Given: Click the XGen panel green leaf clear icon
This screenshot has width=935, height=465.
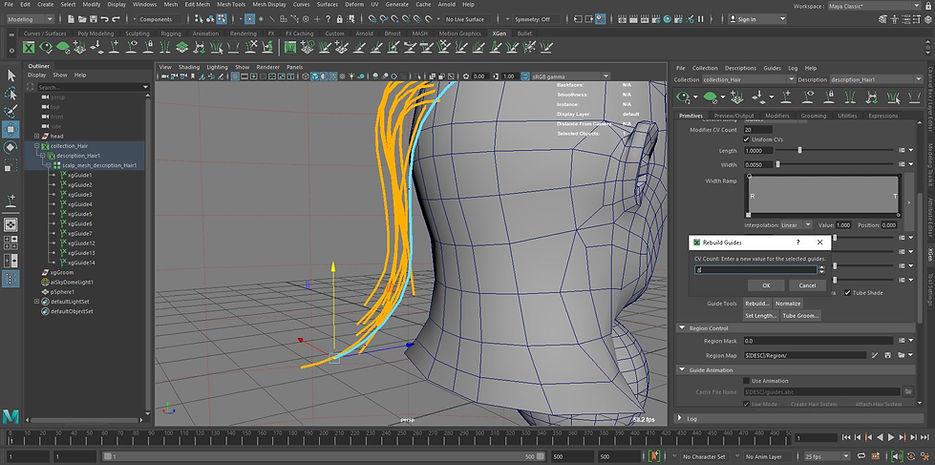Looking at the screenshot, I should tap(710, 97).
